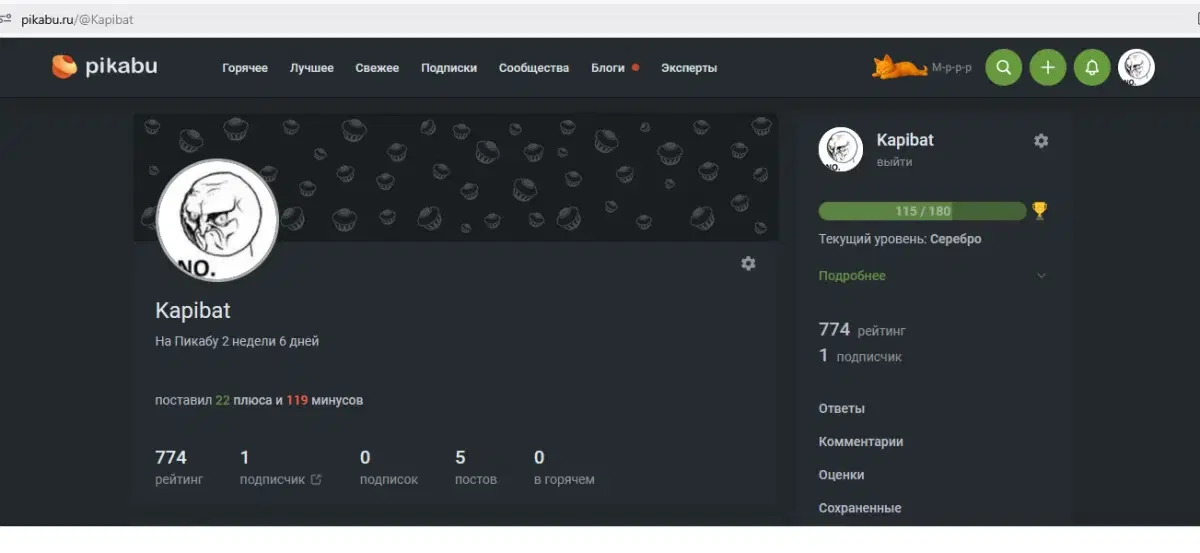Open the Свежее section
1200x553 pixels.
pos(377,68)
